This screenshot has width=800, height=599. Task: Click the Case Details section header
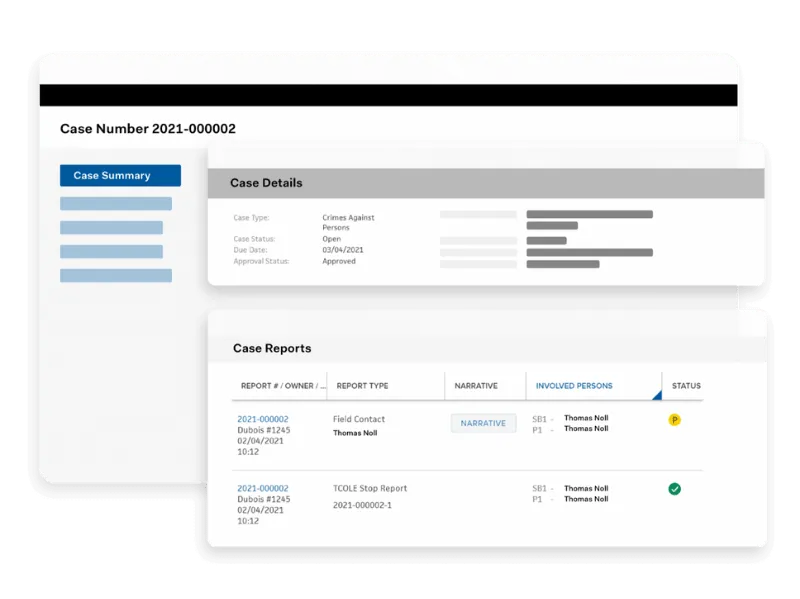pyautogui.click(x=486, y=183)
